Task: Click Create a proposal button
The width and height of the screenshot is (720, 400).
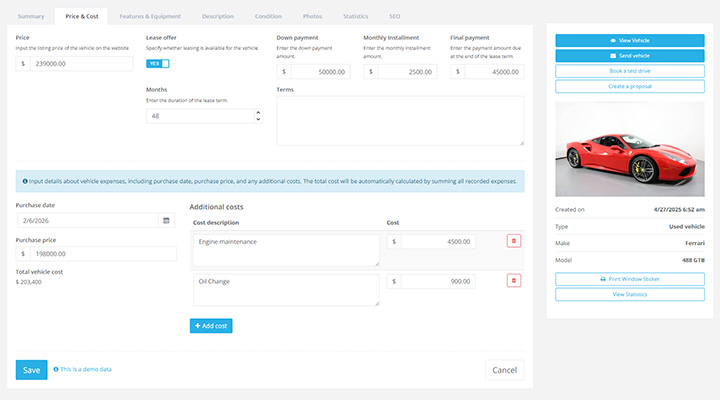Action: click(x=630, y=86)
